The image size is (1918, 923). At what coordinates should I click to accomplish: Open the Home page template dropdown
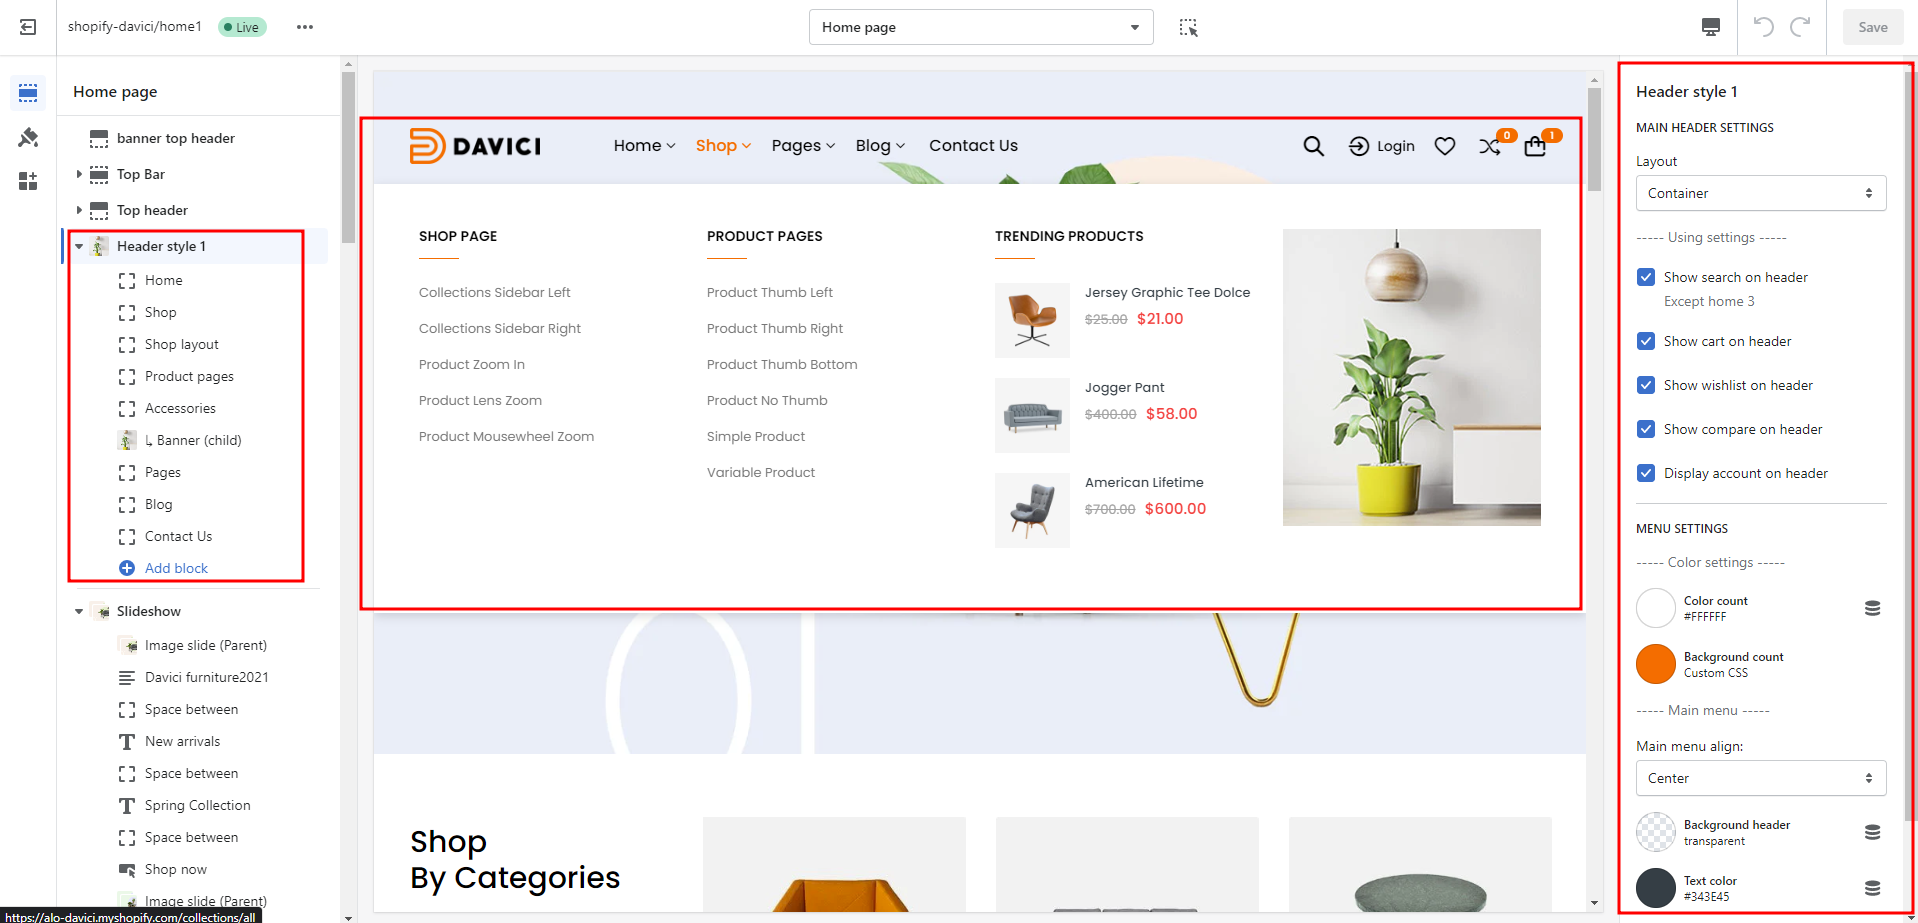(980, 27)
